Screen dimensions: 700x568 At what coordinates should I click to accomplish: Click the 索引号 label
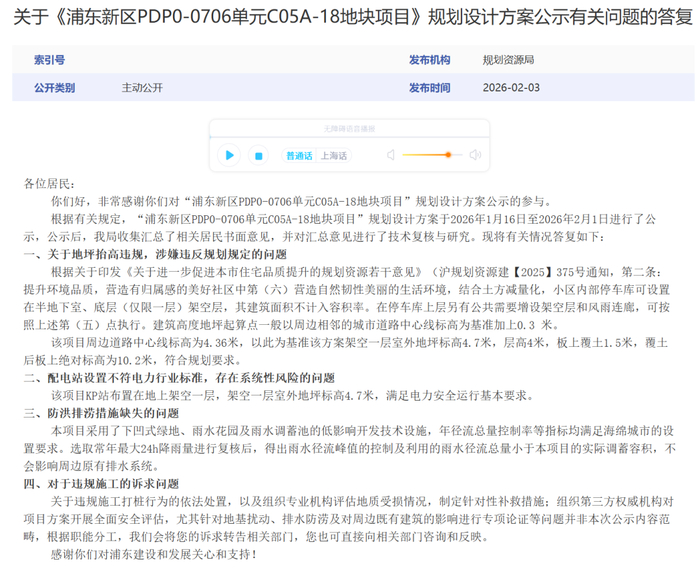coord(50,60)
